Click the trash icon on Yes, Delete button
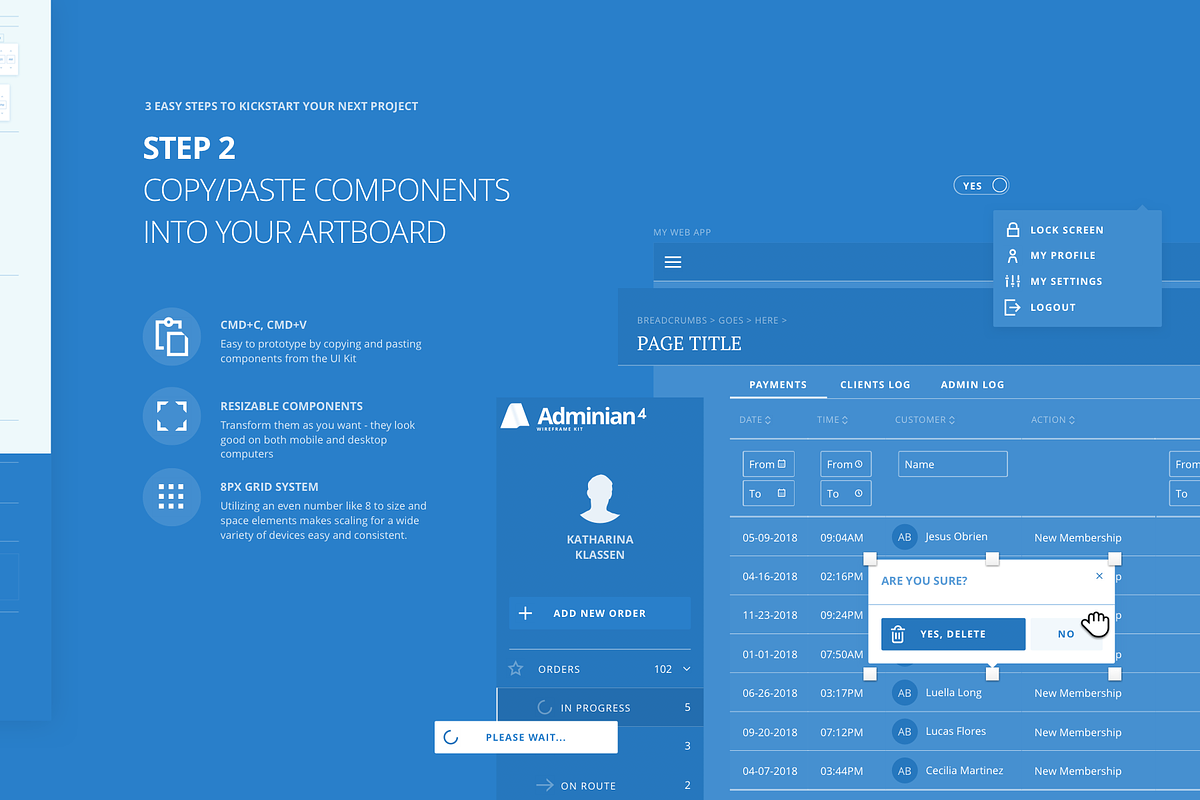 pos(898,634)
